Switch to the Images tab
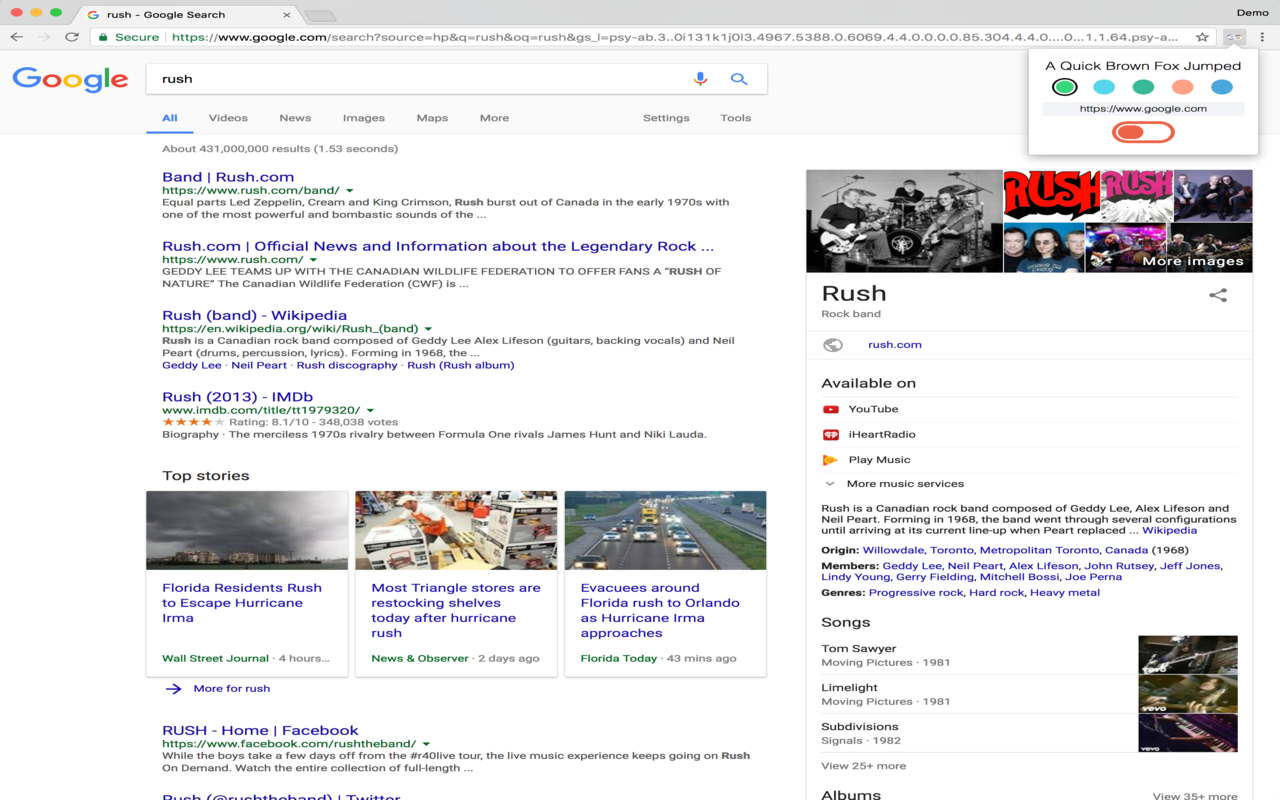 (364, 118)
